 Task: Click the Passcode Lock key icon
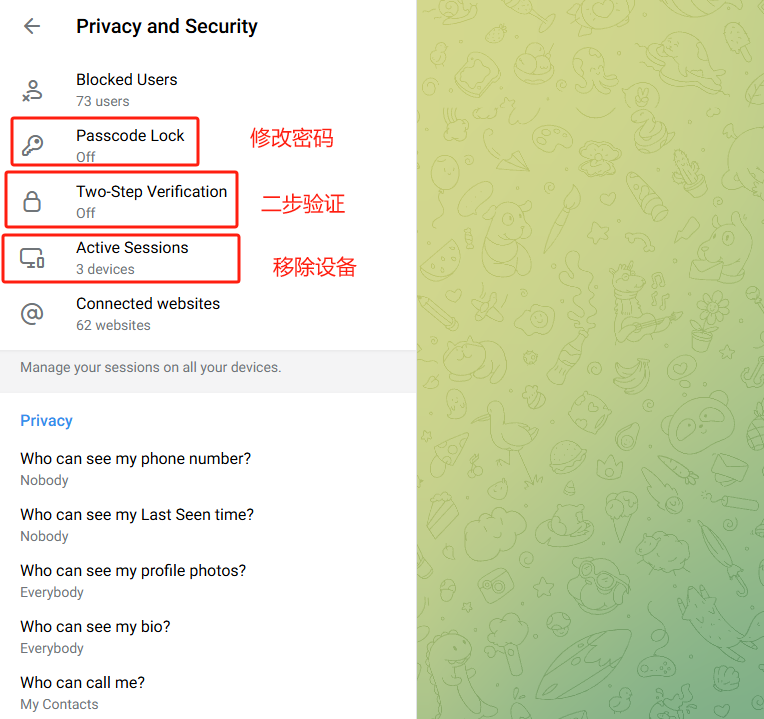coord(32,146)
